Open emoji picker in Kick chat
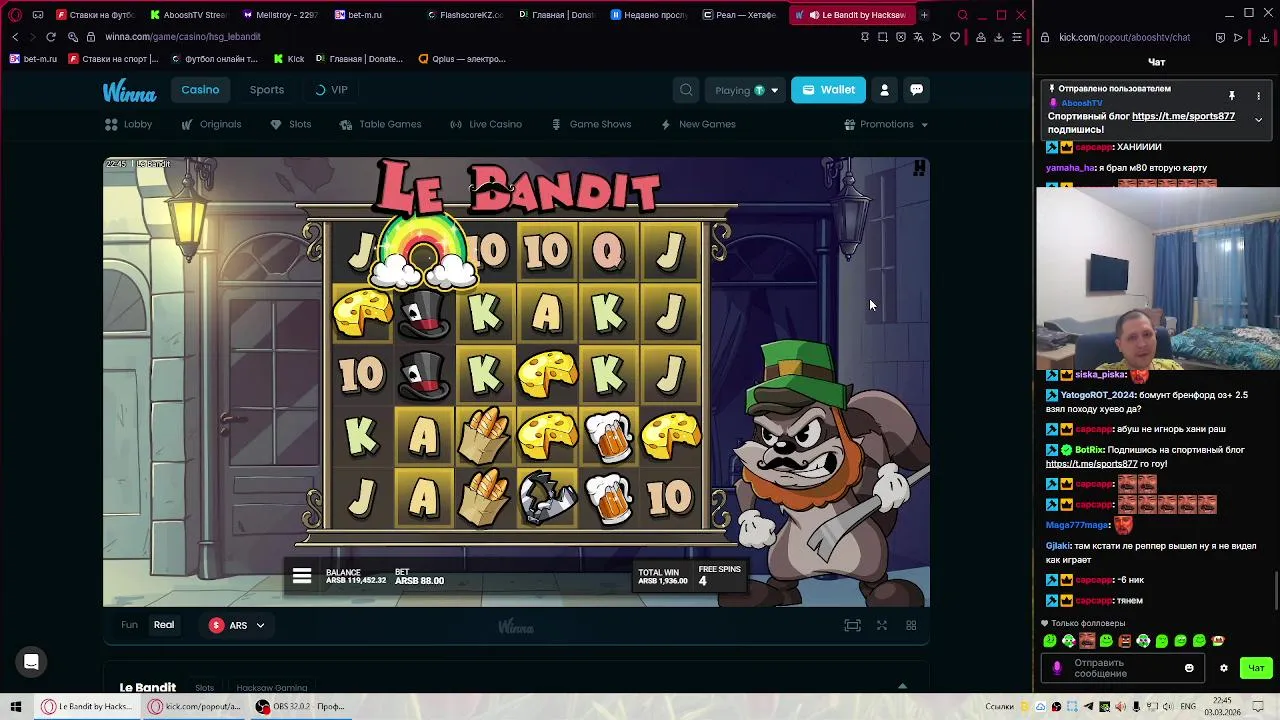Image resolution: width=1280 pixels, height=720 pixels. 1189,668
